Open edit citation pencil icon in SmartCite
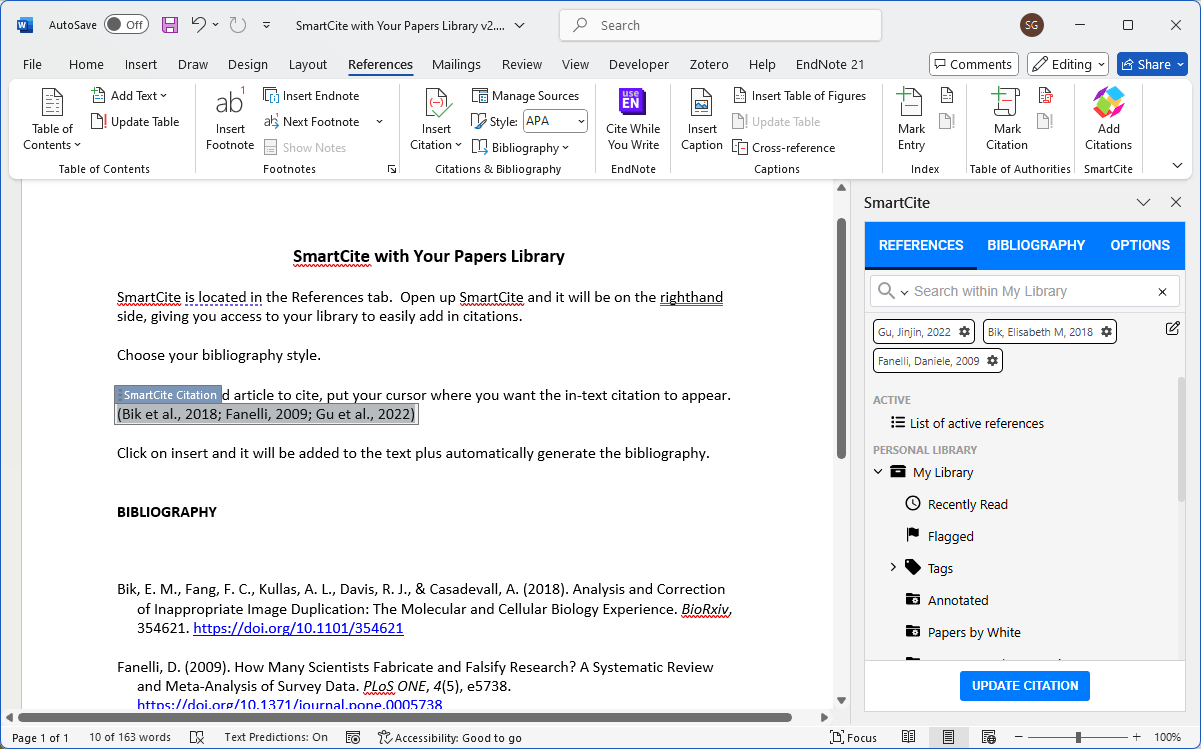The height and width of the screenshot is (749, 1201). [x=1172, y=329]
